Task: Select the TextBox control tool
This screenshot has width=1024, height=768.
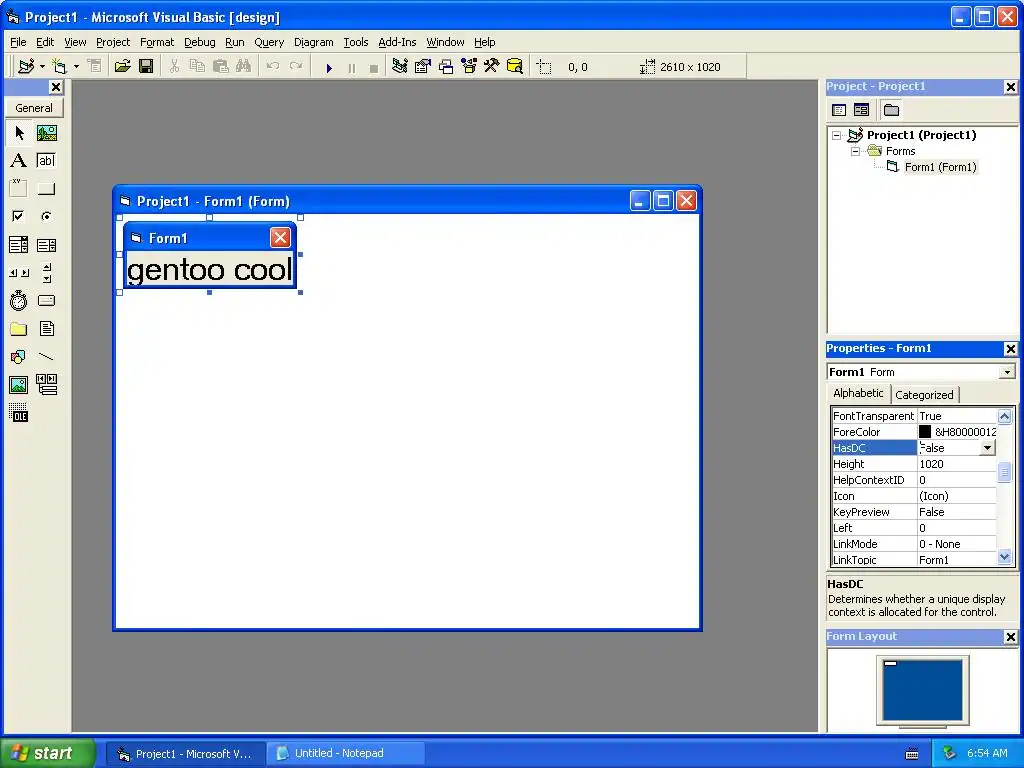Action: (46, 161)
